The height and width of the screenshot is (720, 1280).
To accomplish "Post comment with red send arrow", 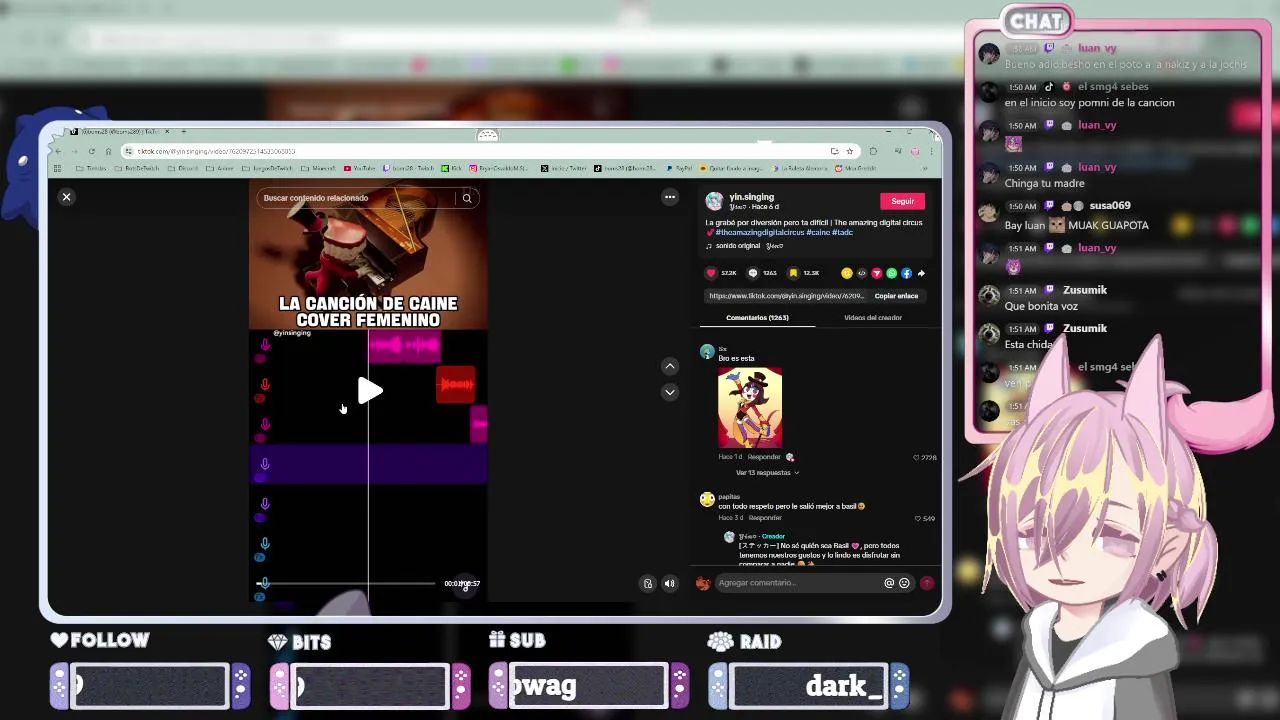I will click(927, 583).
